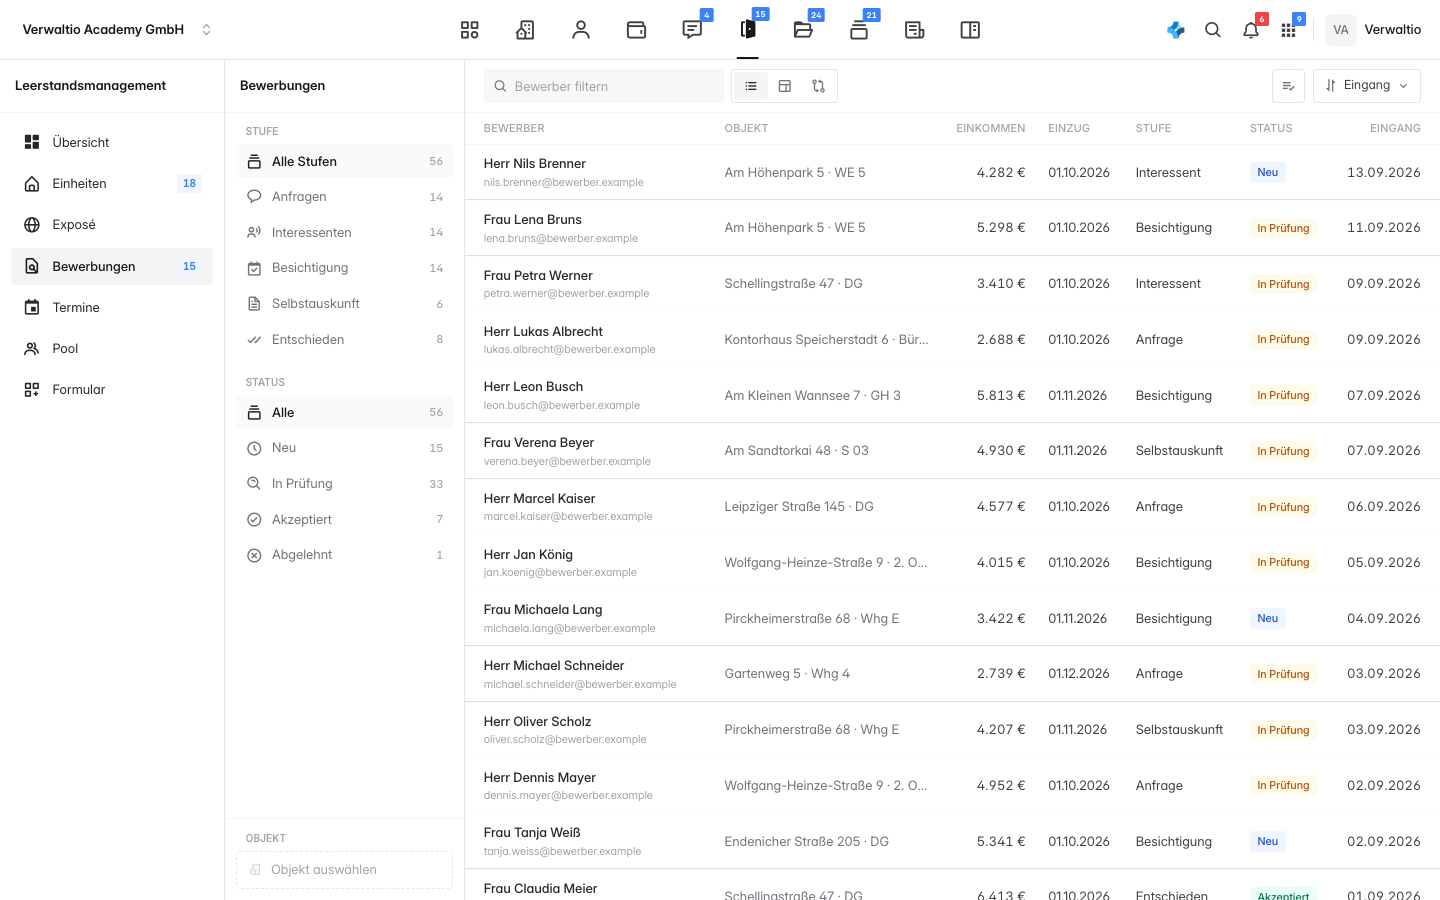Viewport: 1440px width, 900px height.
Task: Open the notifications bell icon
Action: tap(1251, 30)
